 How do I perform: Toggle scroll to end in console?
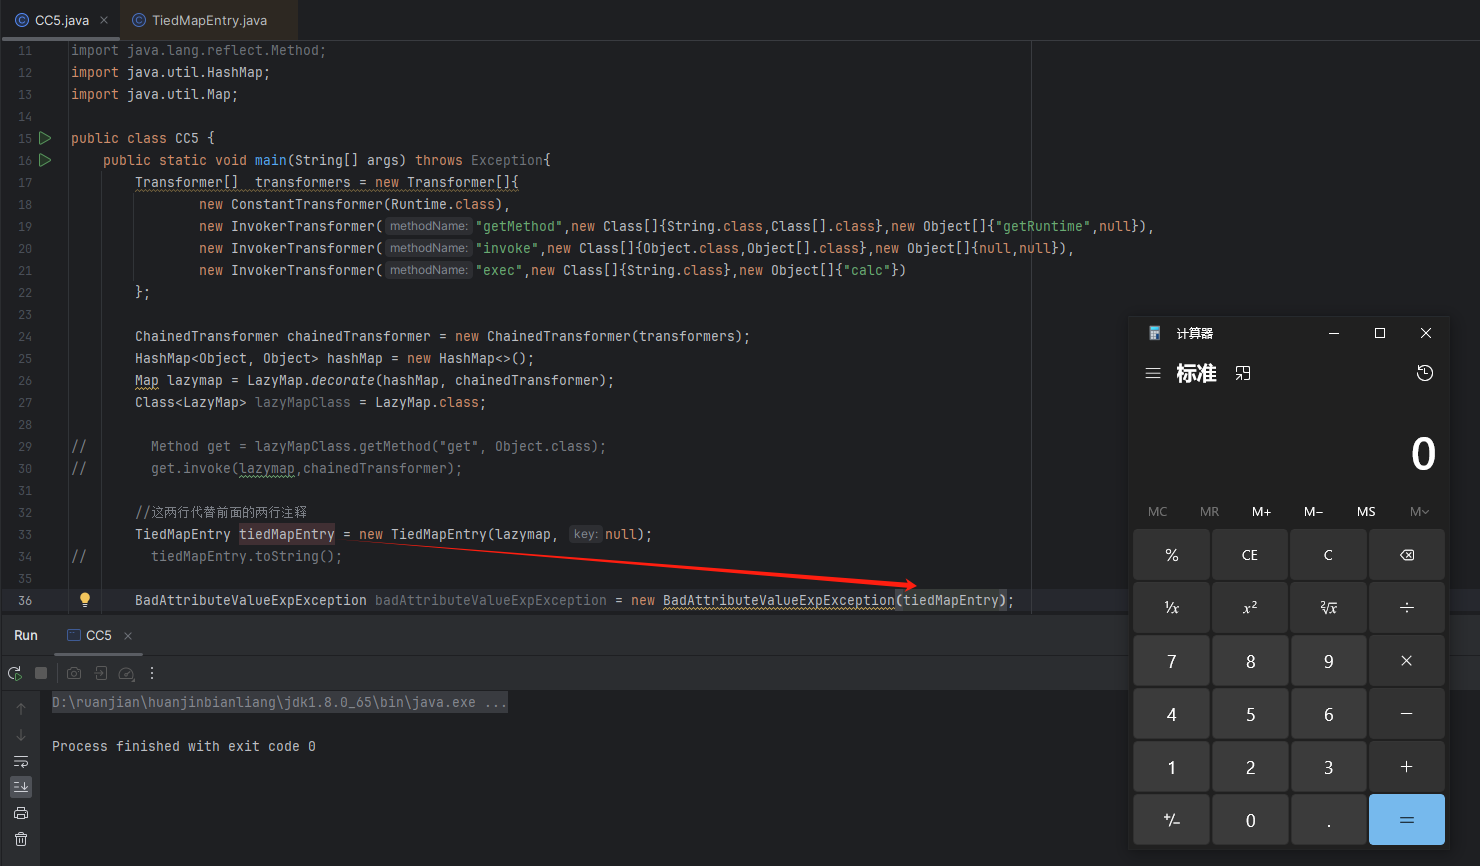pyautogui.click(x=21, y=787)
